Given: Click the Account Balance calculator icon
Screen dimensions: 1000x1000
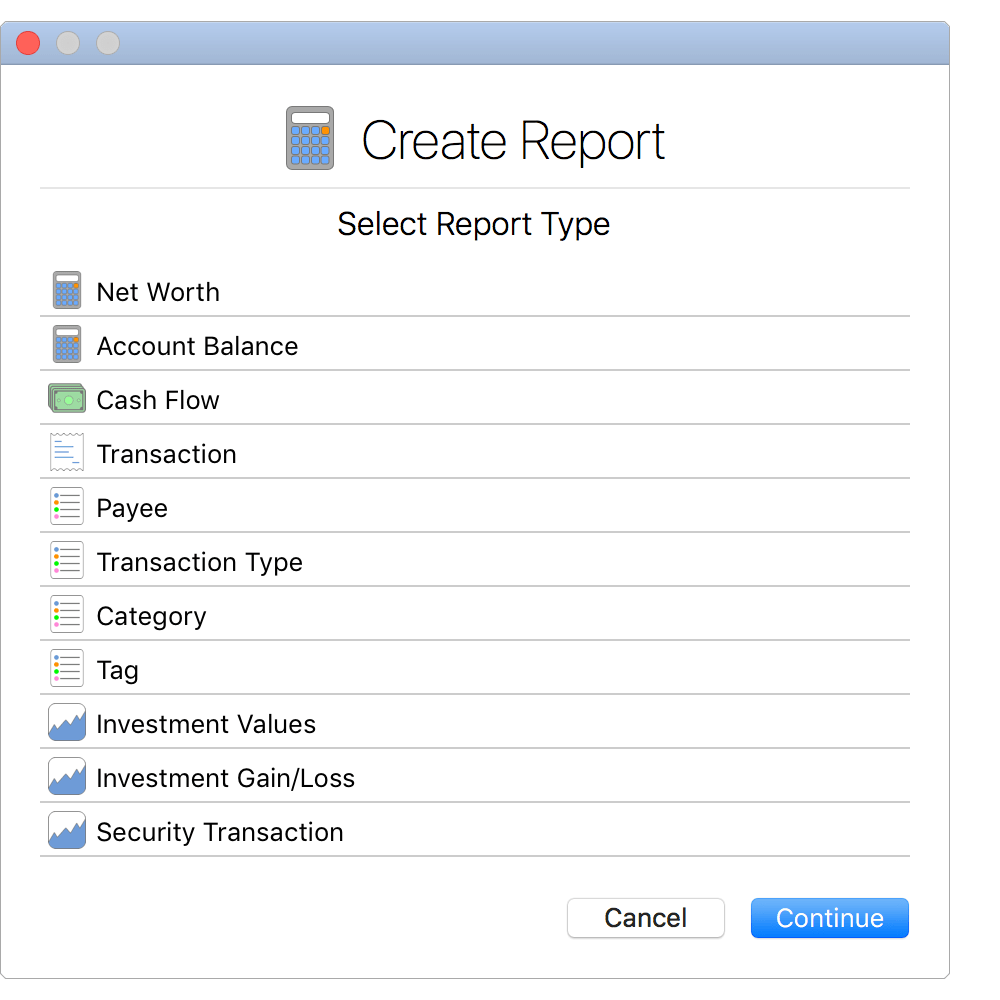Looking at the screenshot, I should coord(66,344).
